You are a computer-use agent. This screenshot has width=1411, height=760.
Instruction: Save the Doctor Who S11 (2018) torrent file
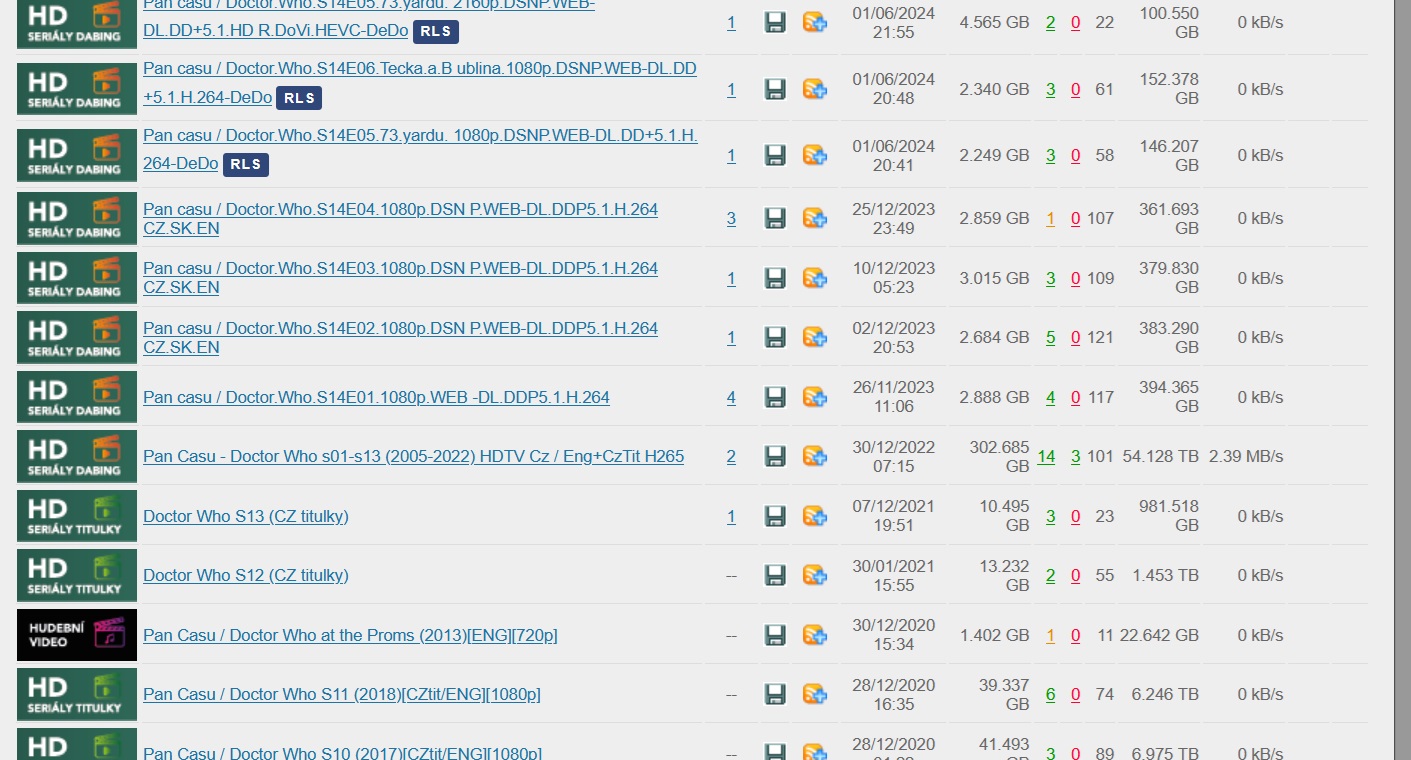point(775,694)
